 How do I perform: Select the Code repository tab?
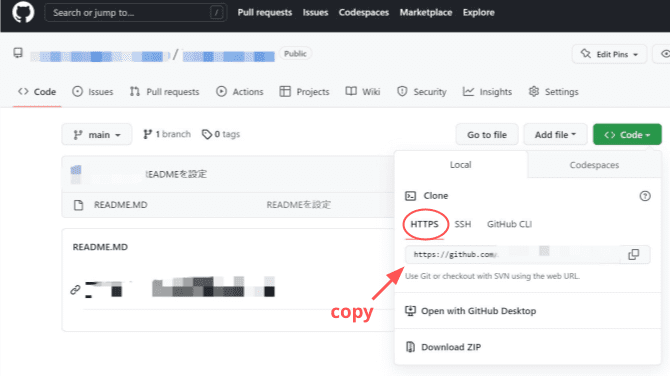(37, 92)
